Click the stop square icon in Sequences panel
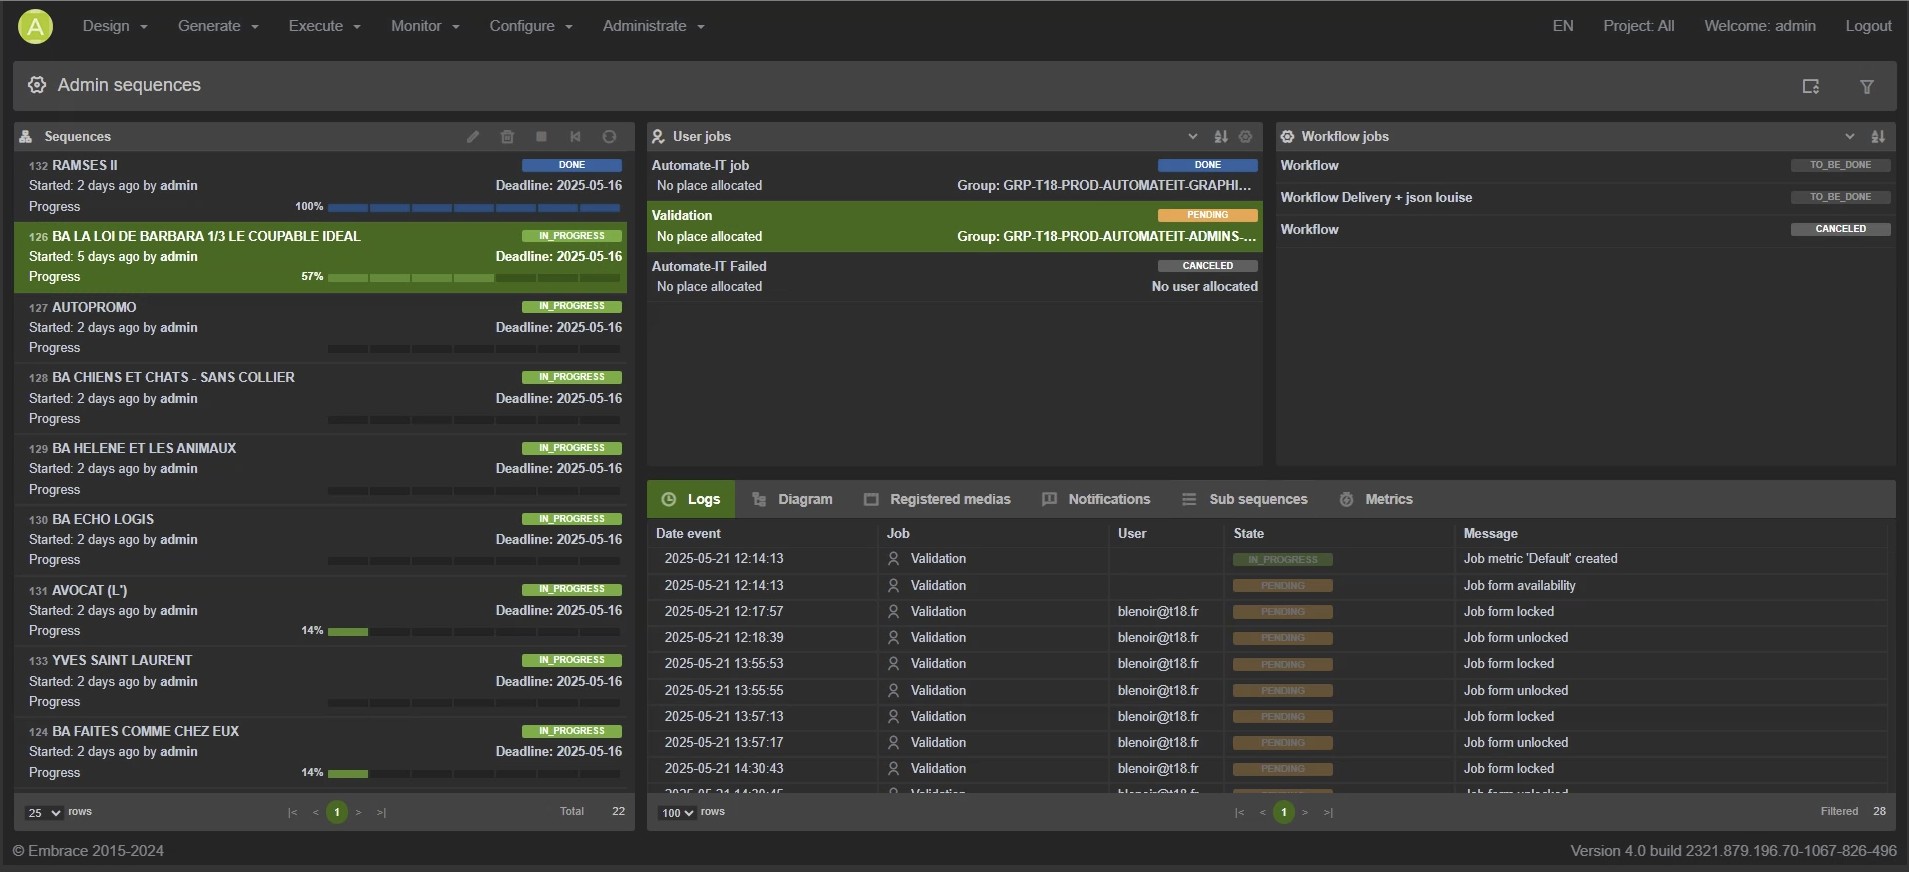1909x872 pixels. click(541, 137)
